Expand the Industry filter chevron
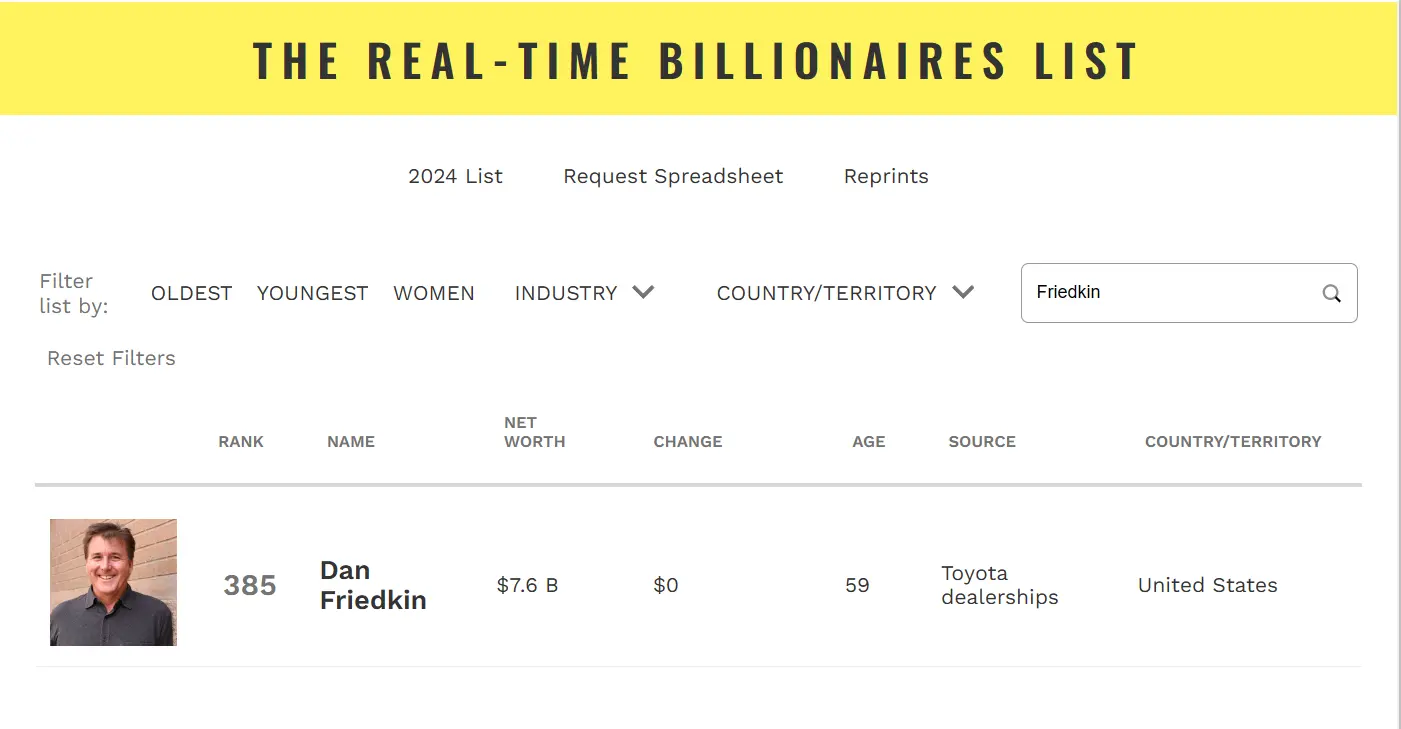This screenshot has width=1401, height=729. click(x=643, y=292)
